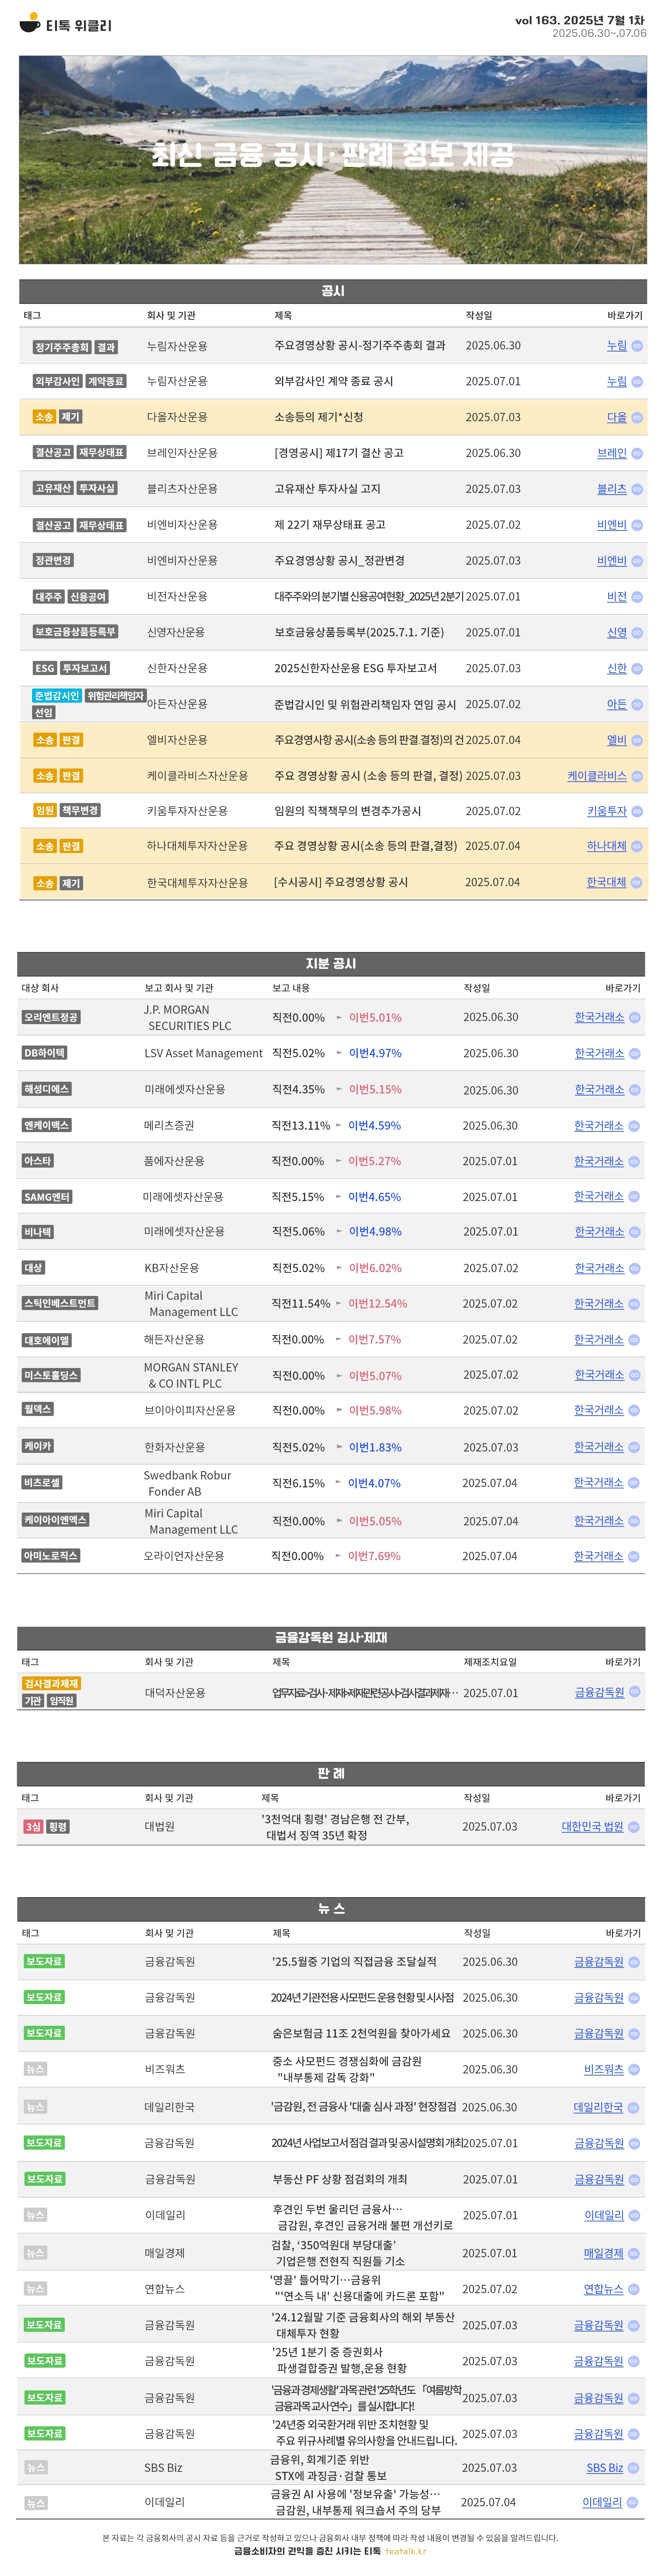Click the link icon beside 비전

[x=637, y=597]
